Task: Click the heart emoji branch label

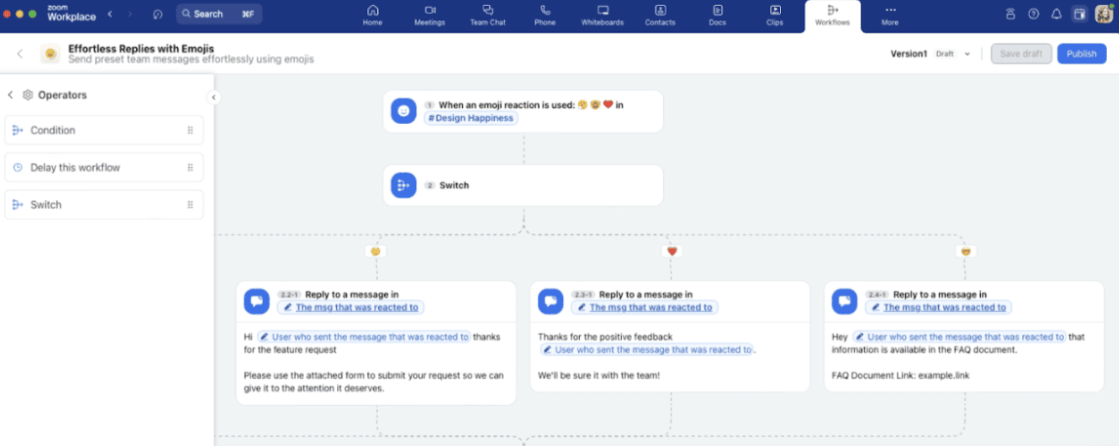Action: (x=671, y=251)
